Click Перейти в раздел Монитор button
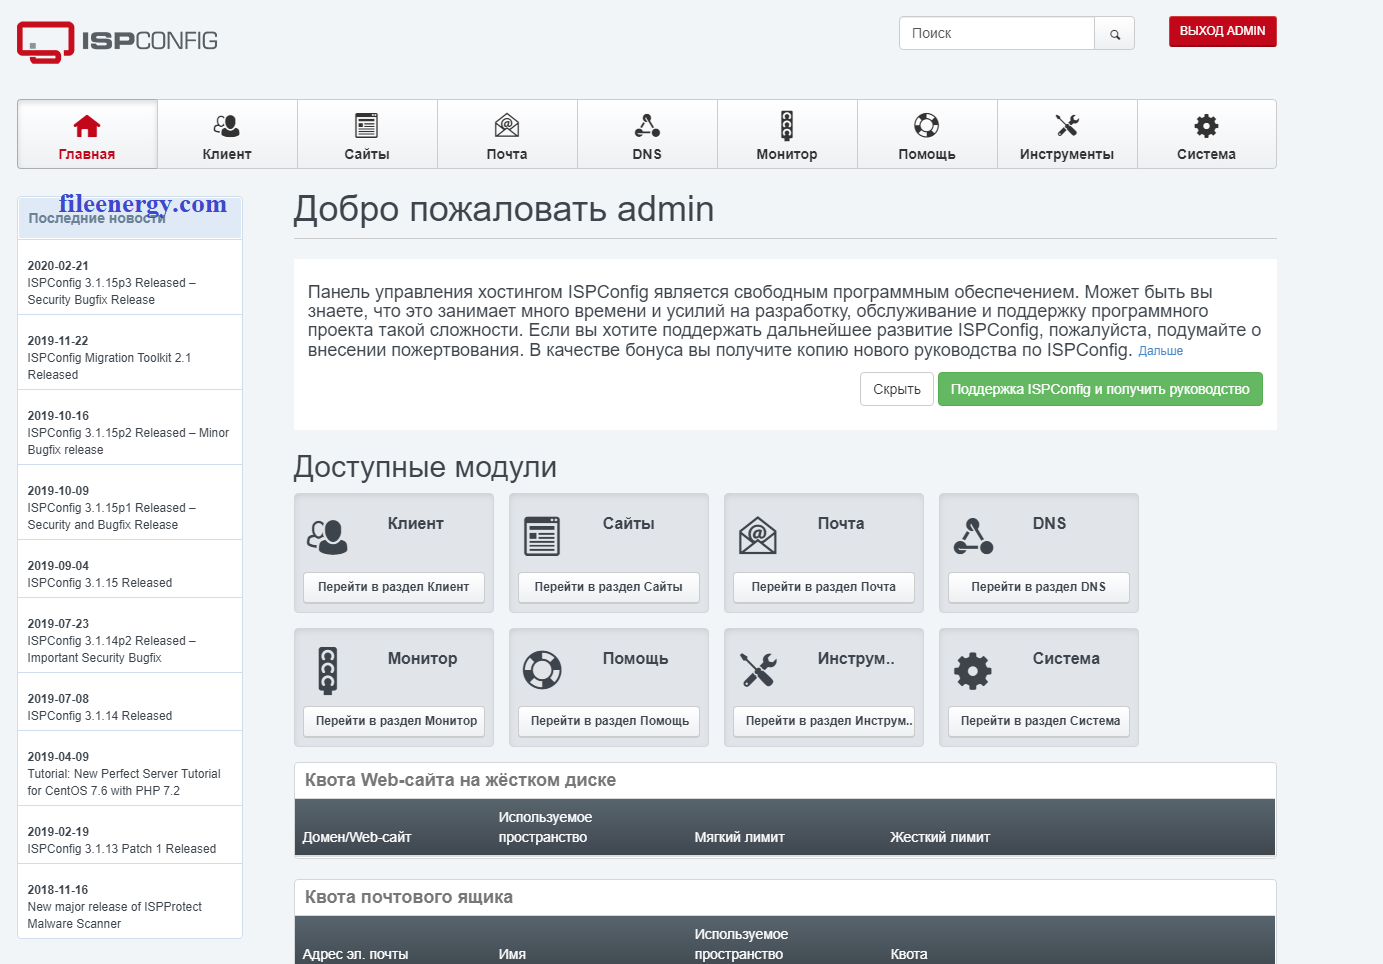The height and width of the screenshot is (964, 1383). 393,721
